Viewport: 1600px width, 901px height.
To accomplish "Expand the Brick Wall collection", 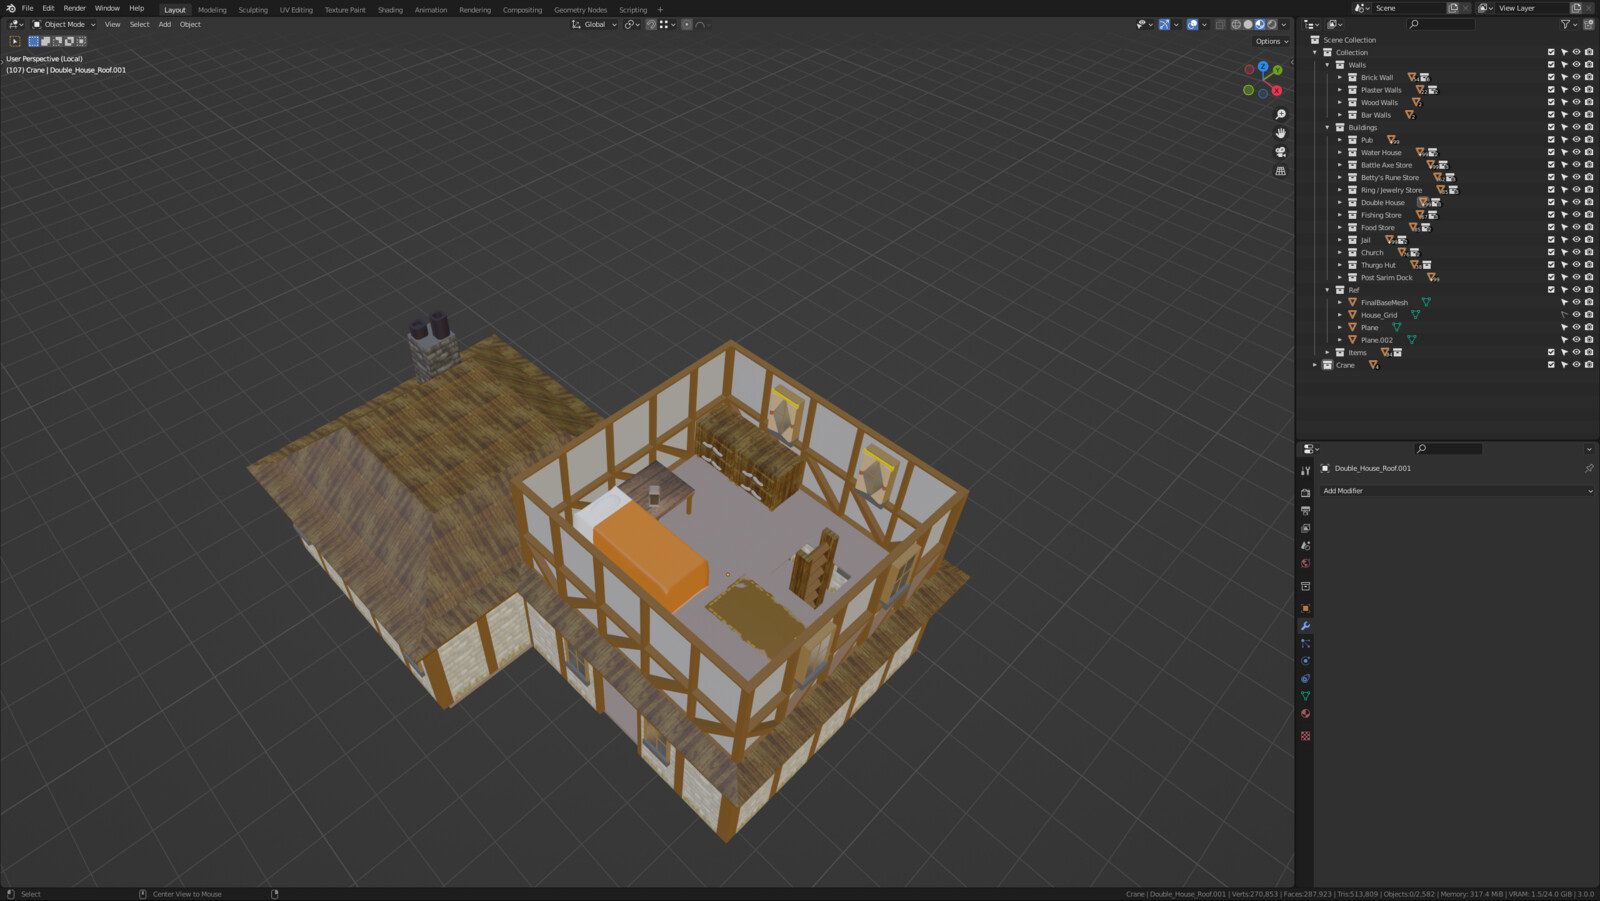I will click(x=1340, y=77).
